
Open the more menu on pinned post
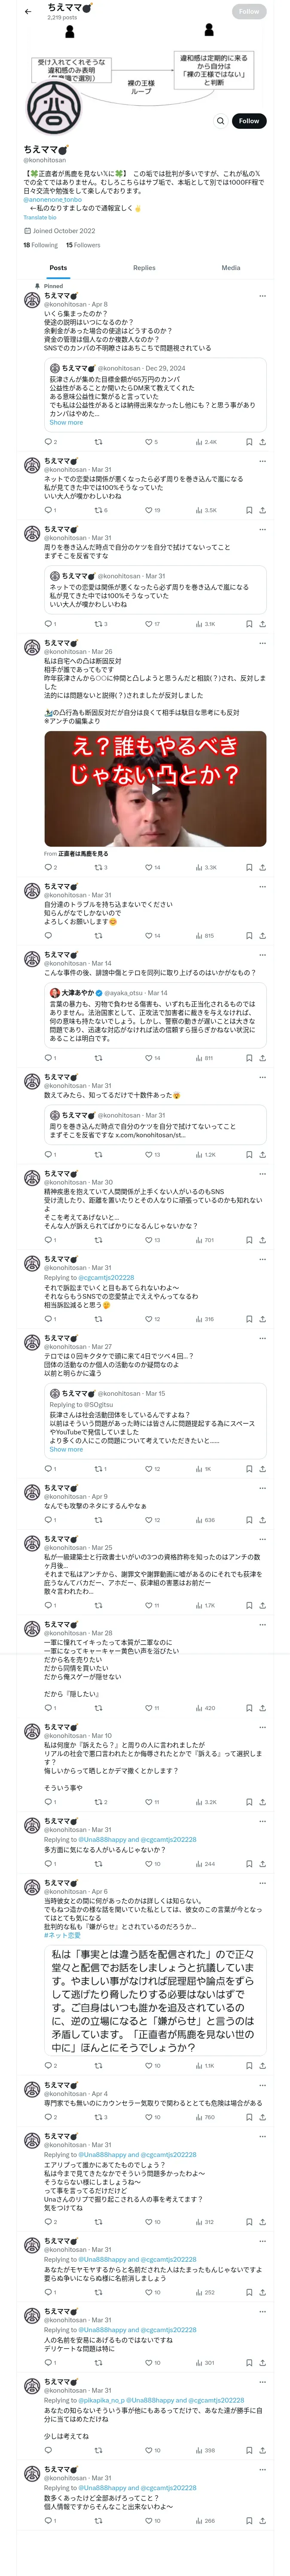[262, 296]
